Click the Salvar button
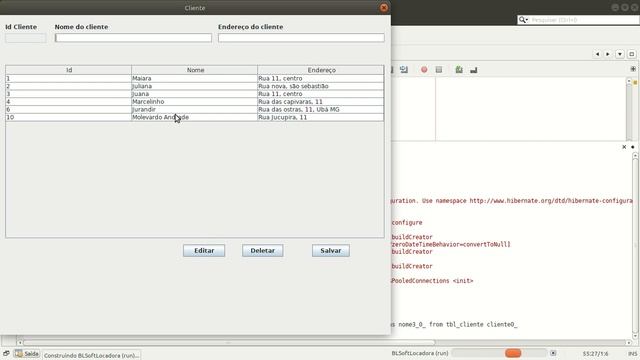640x360 pixels. click(x=331, y=251)
